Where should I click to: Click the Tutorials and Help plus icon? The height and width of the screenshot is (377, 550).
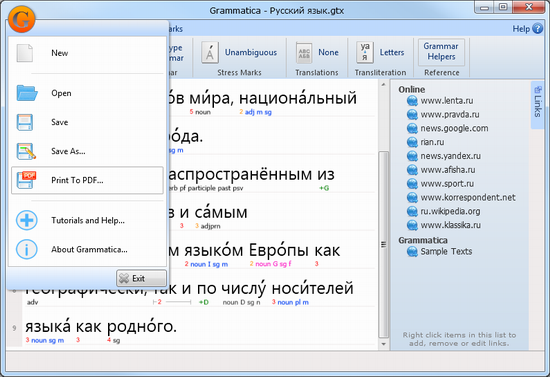27,220
